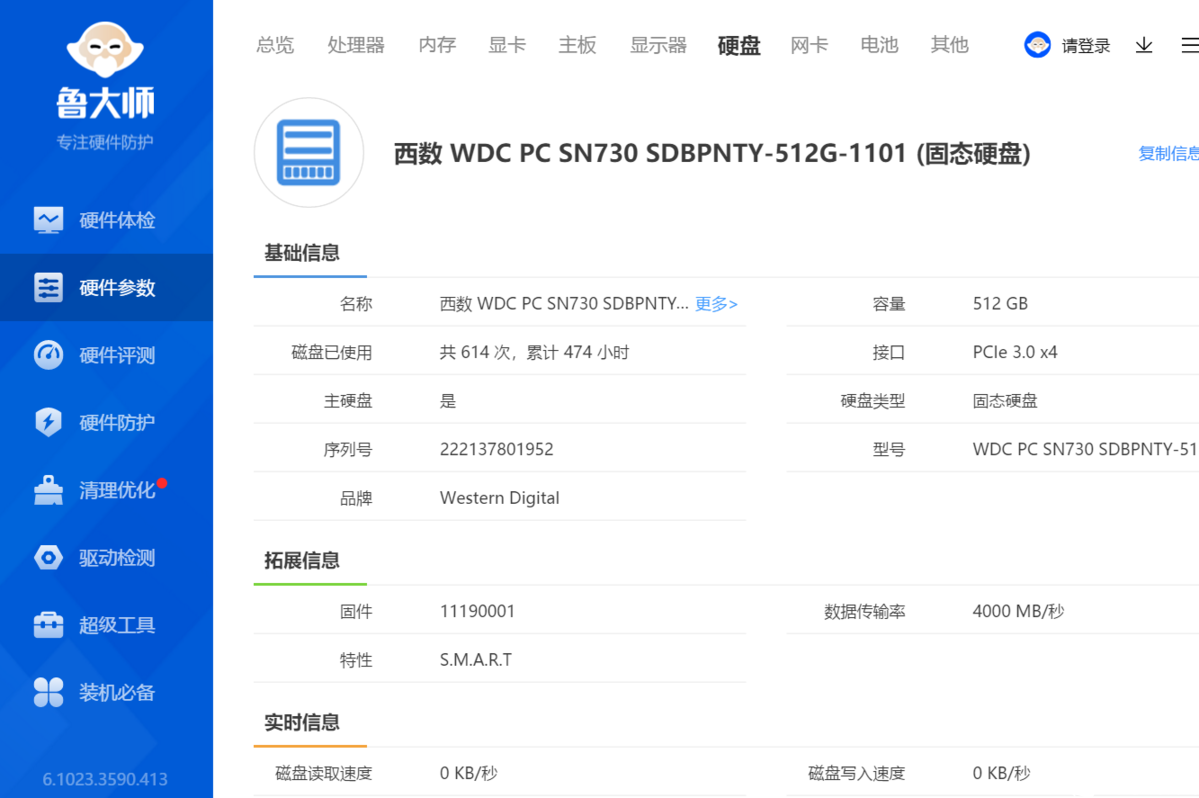The width and height of the screenshot is (1199, 798).
Task: Click the S.M.A.R.T feature value
Action: (476, 660)
